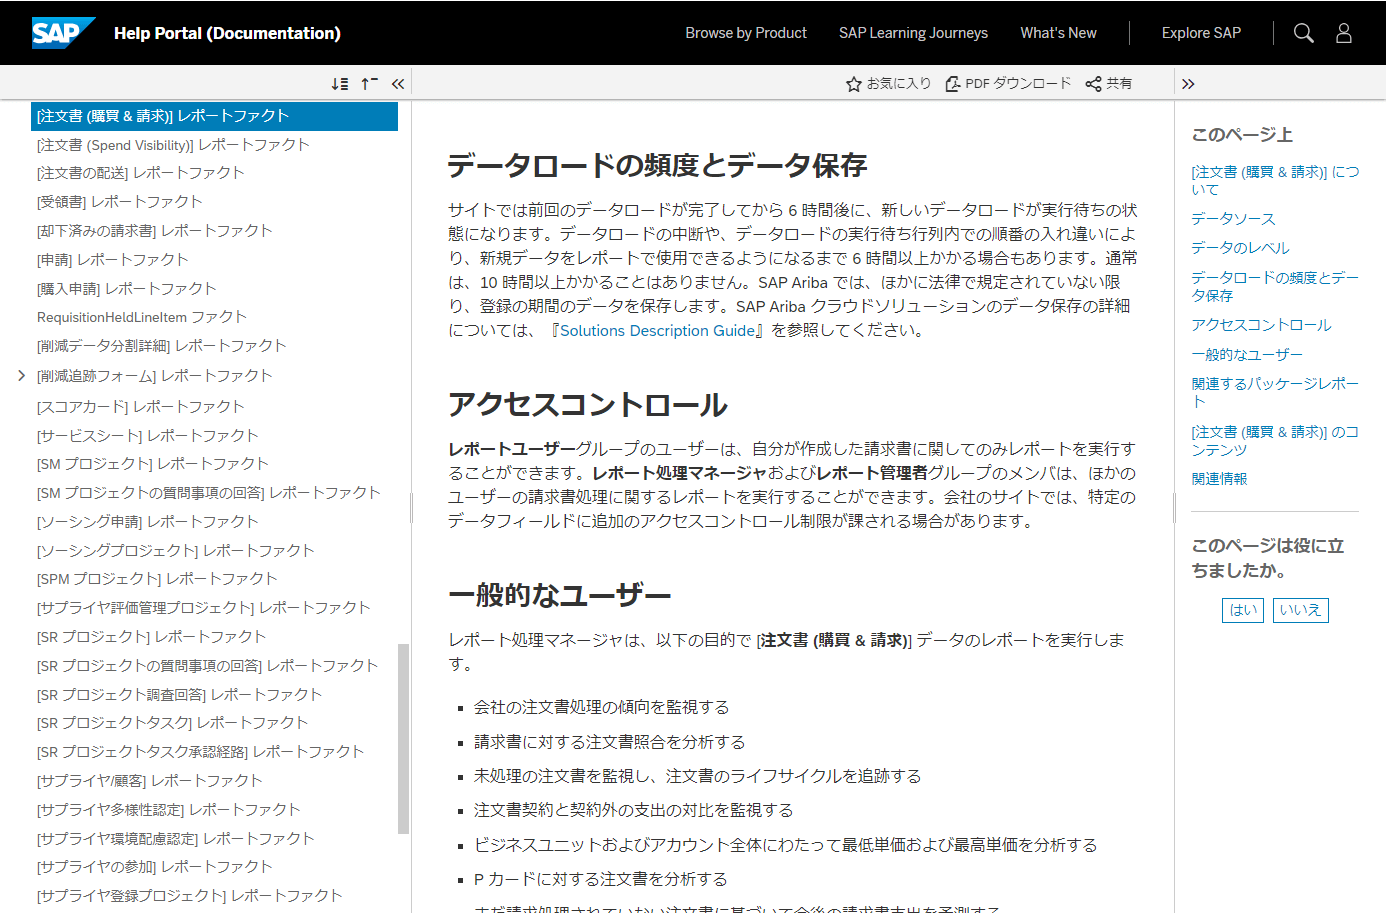This screenshot has width=1386, height=913.
Task: Open [ソーシングプロジェクト] レポートファクト
Action: (175, 551)
